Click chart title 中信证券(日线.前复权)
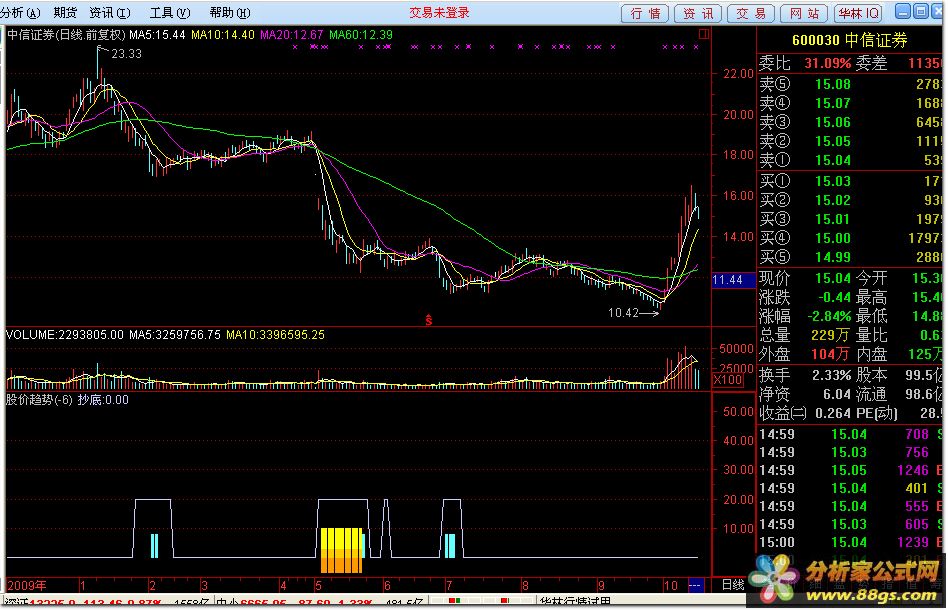Screen dimensions: 948x610 (66, 34)
